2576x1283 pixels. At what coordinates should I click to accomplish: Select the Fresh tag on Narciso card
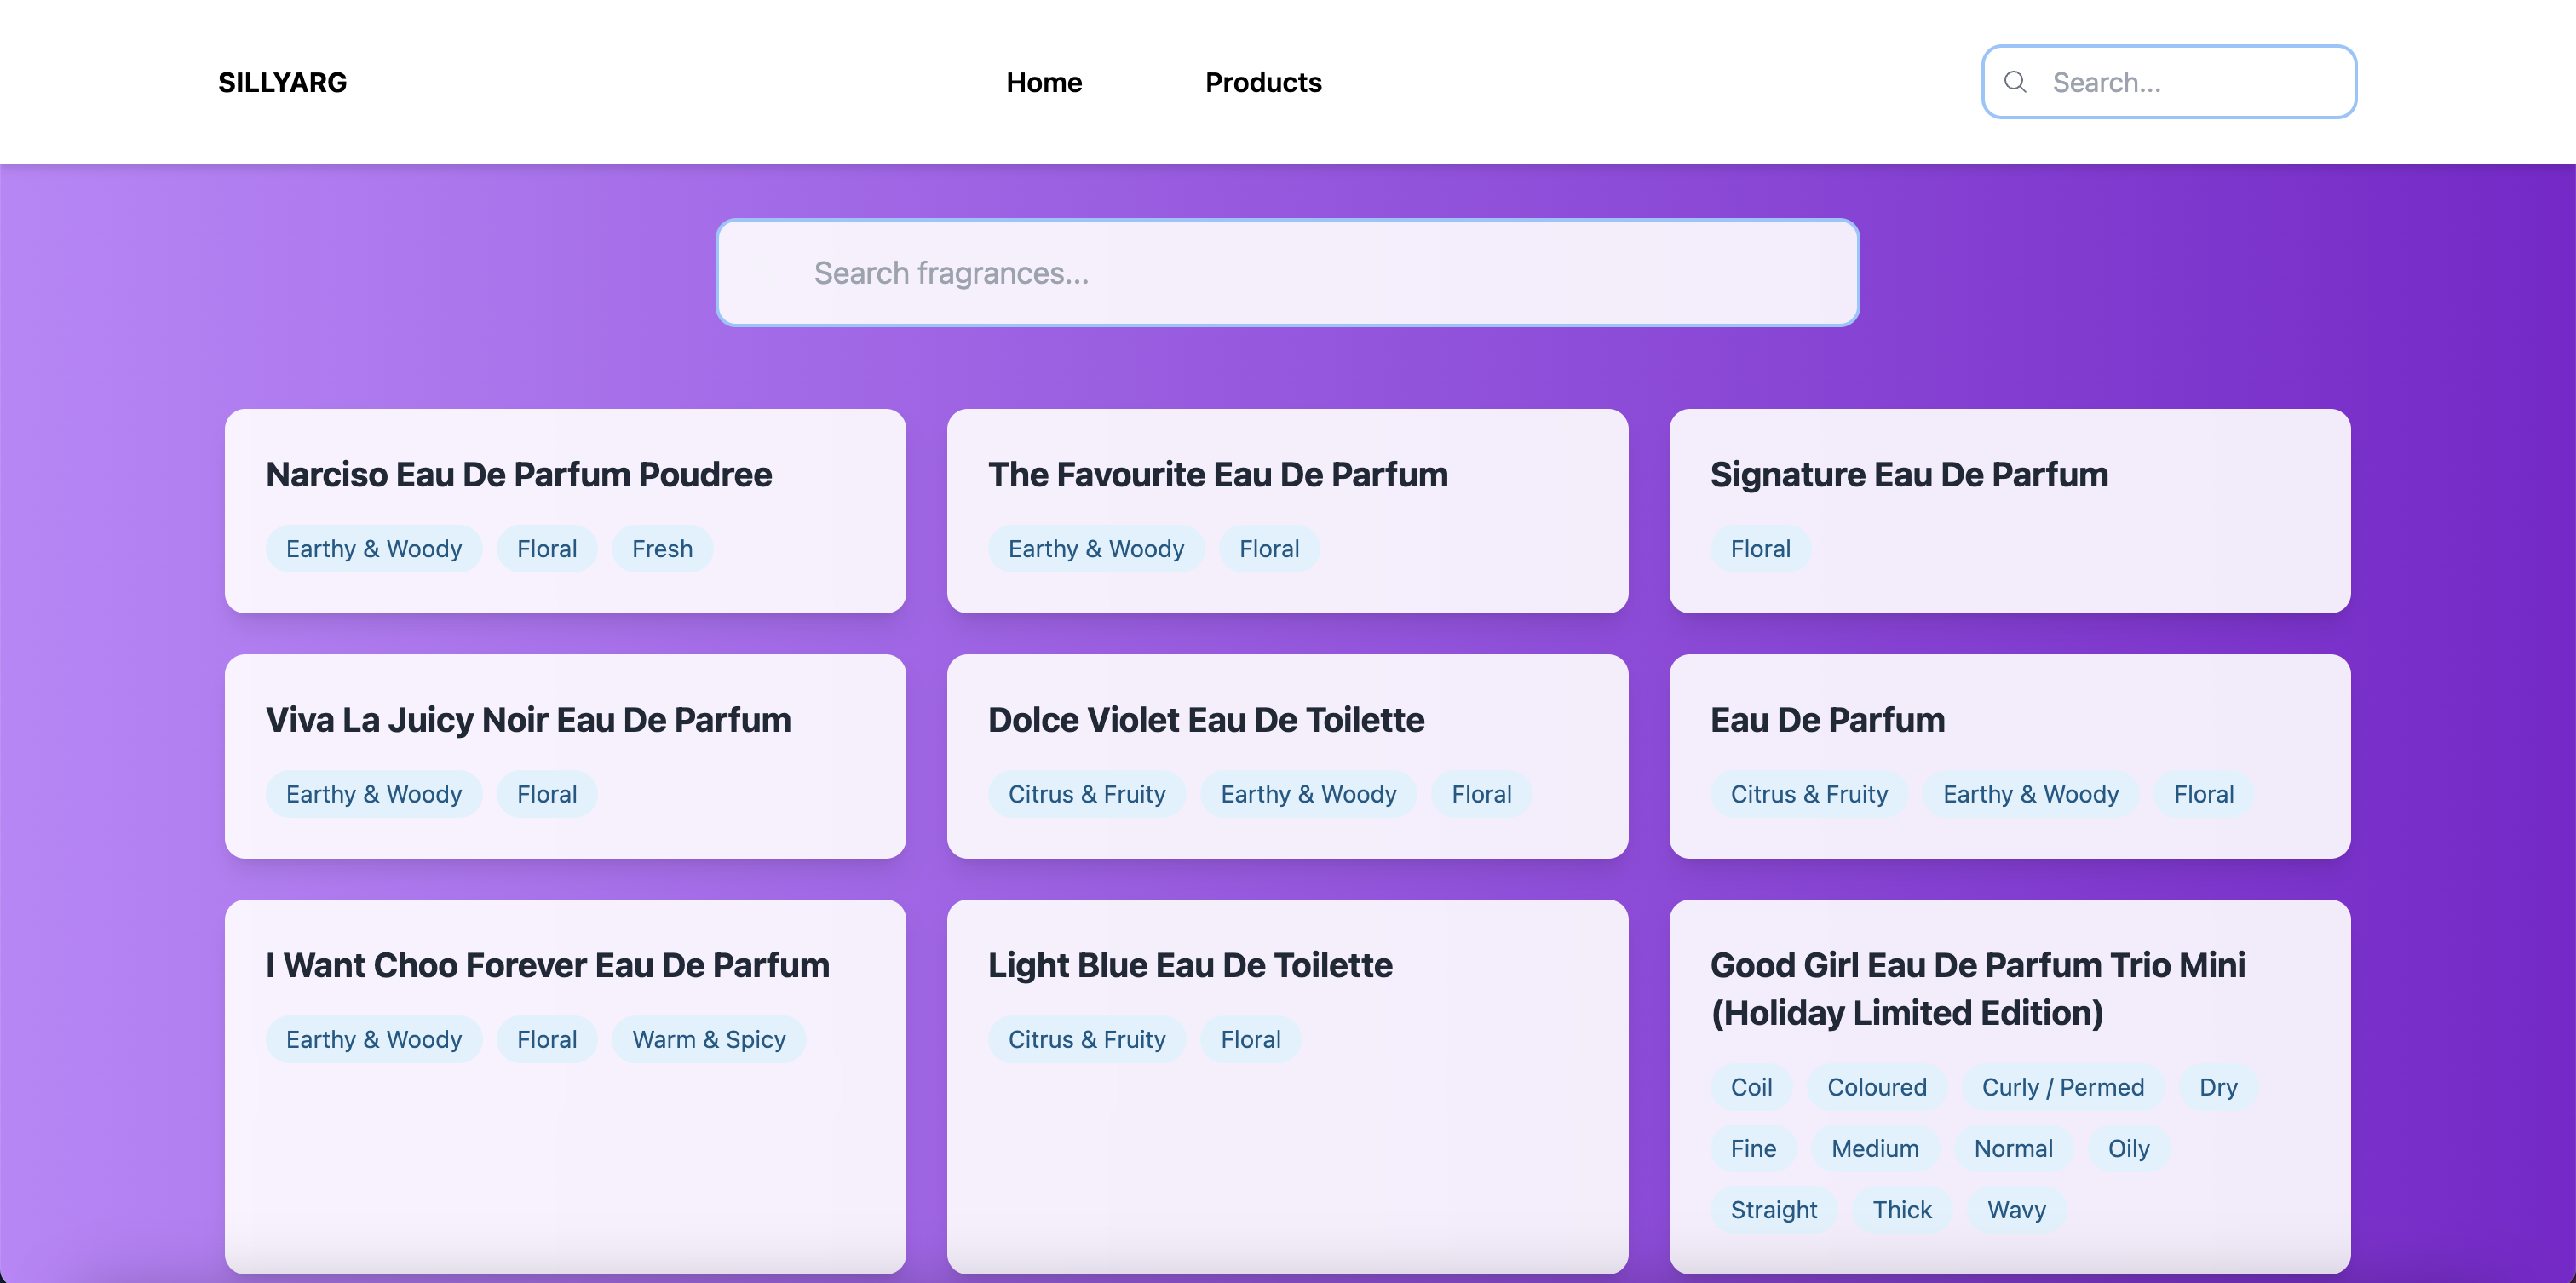coord(662,548)
